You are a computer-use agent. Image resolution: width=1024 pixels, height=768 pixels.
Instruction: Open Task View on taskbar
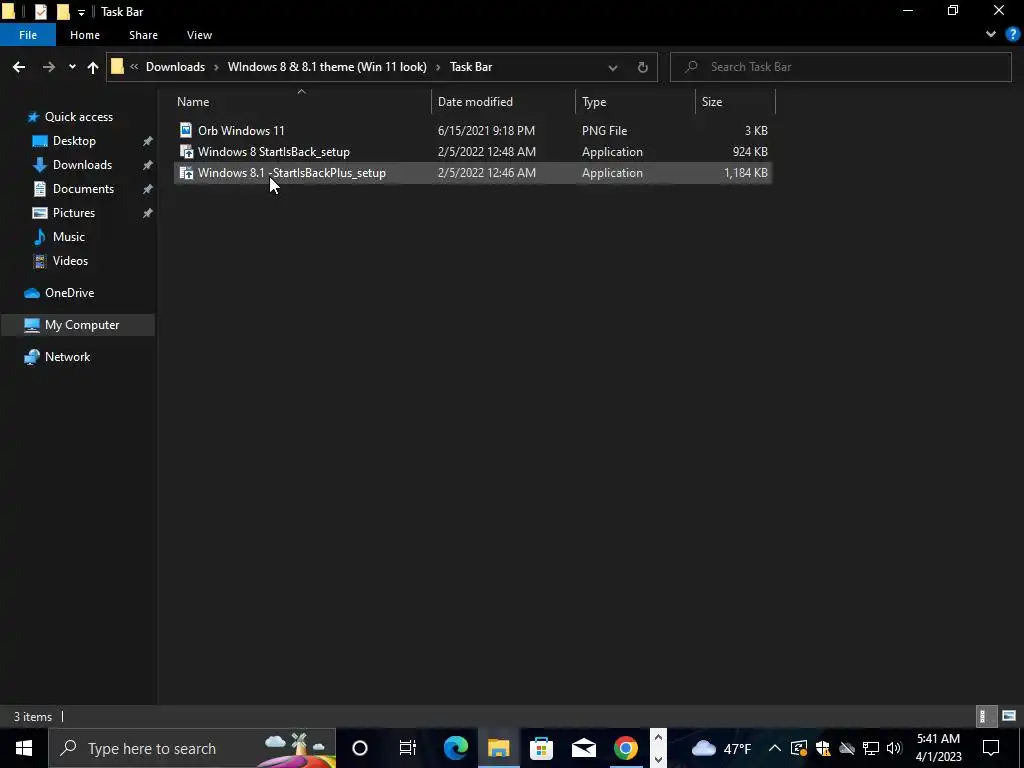coord(408,748)
